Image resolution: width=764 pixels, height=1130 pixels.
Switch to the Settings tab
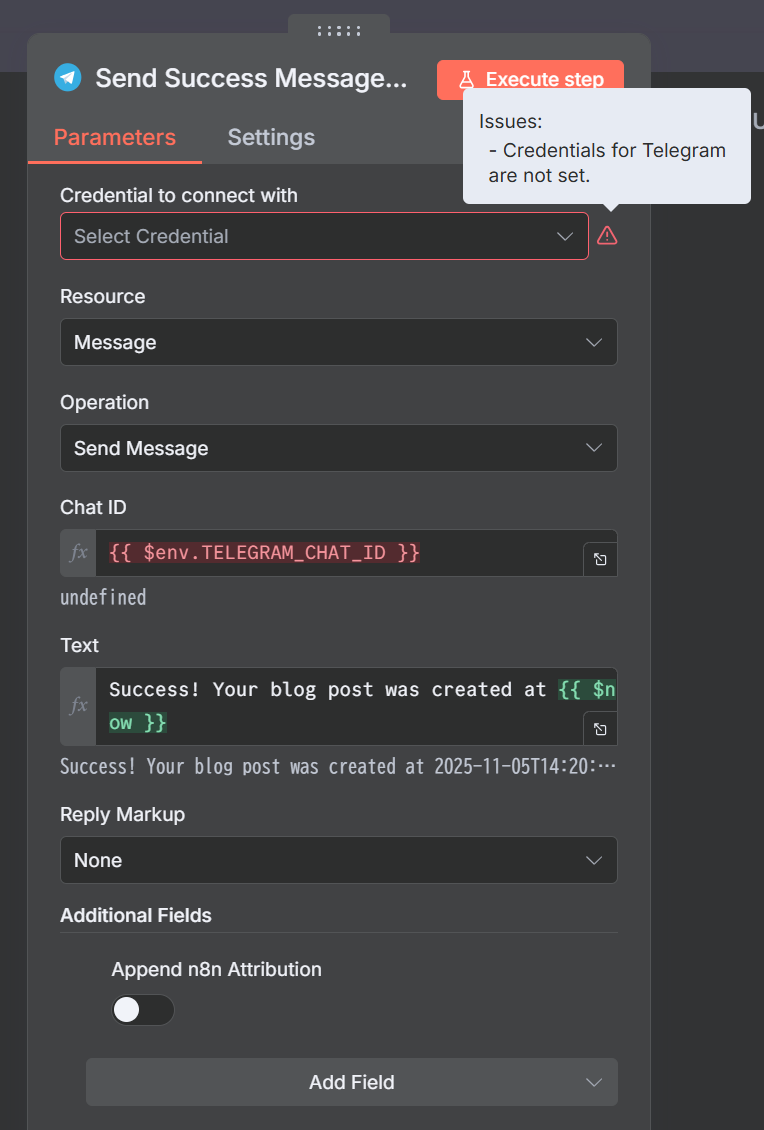point(271,137)
